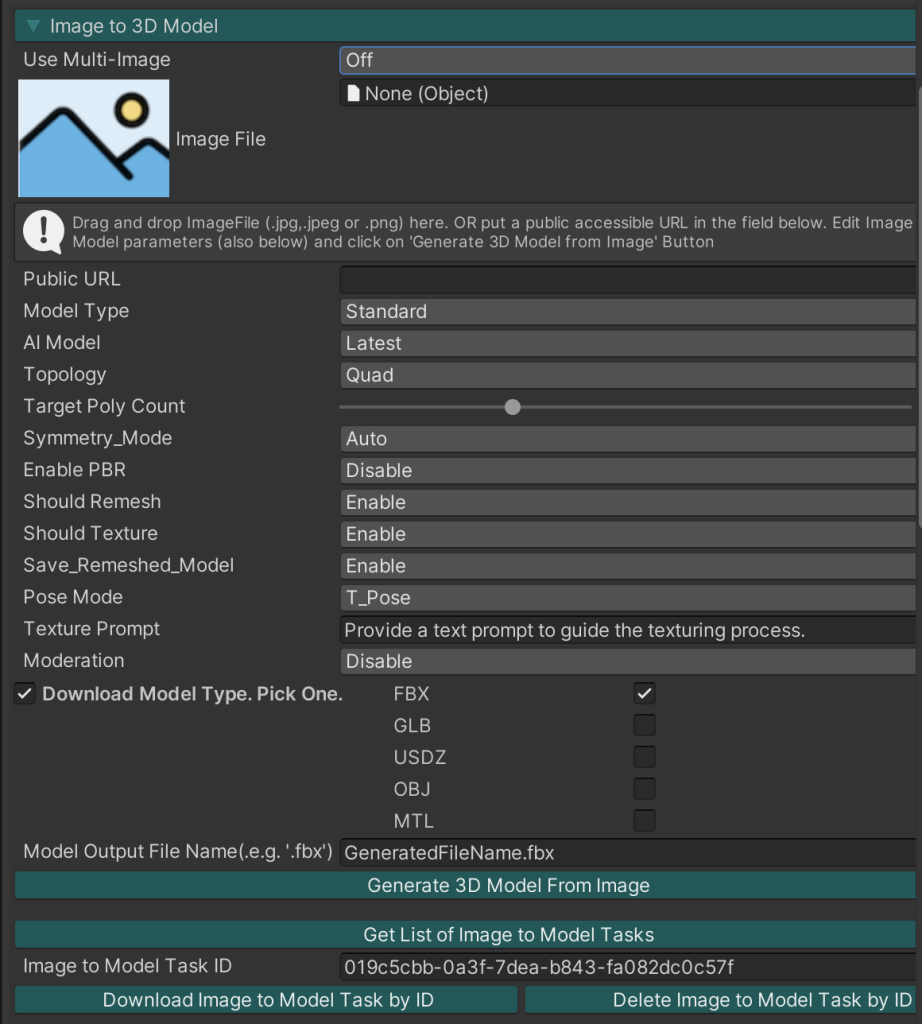This screenshot has width=922, height=1024.
Task: Open the Use Multi-Image dropdown
Action: (x=628, y=60)
